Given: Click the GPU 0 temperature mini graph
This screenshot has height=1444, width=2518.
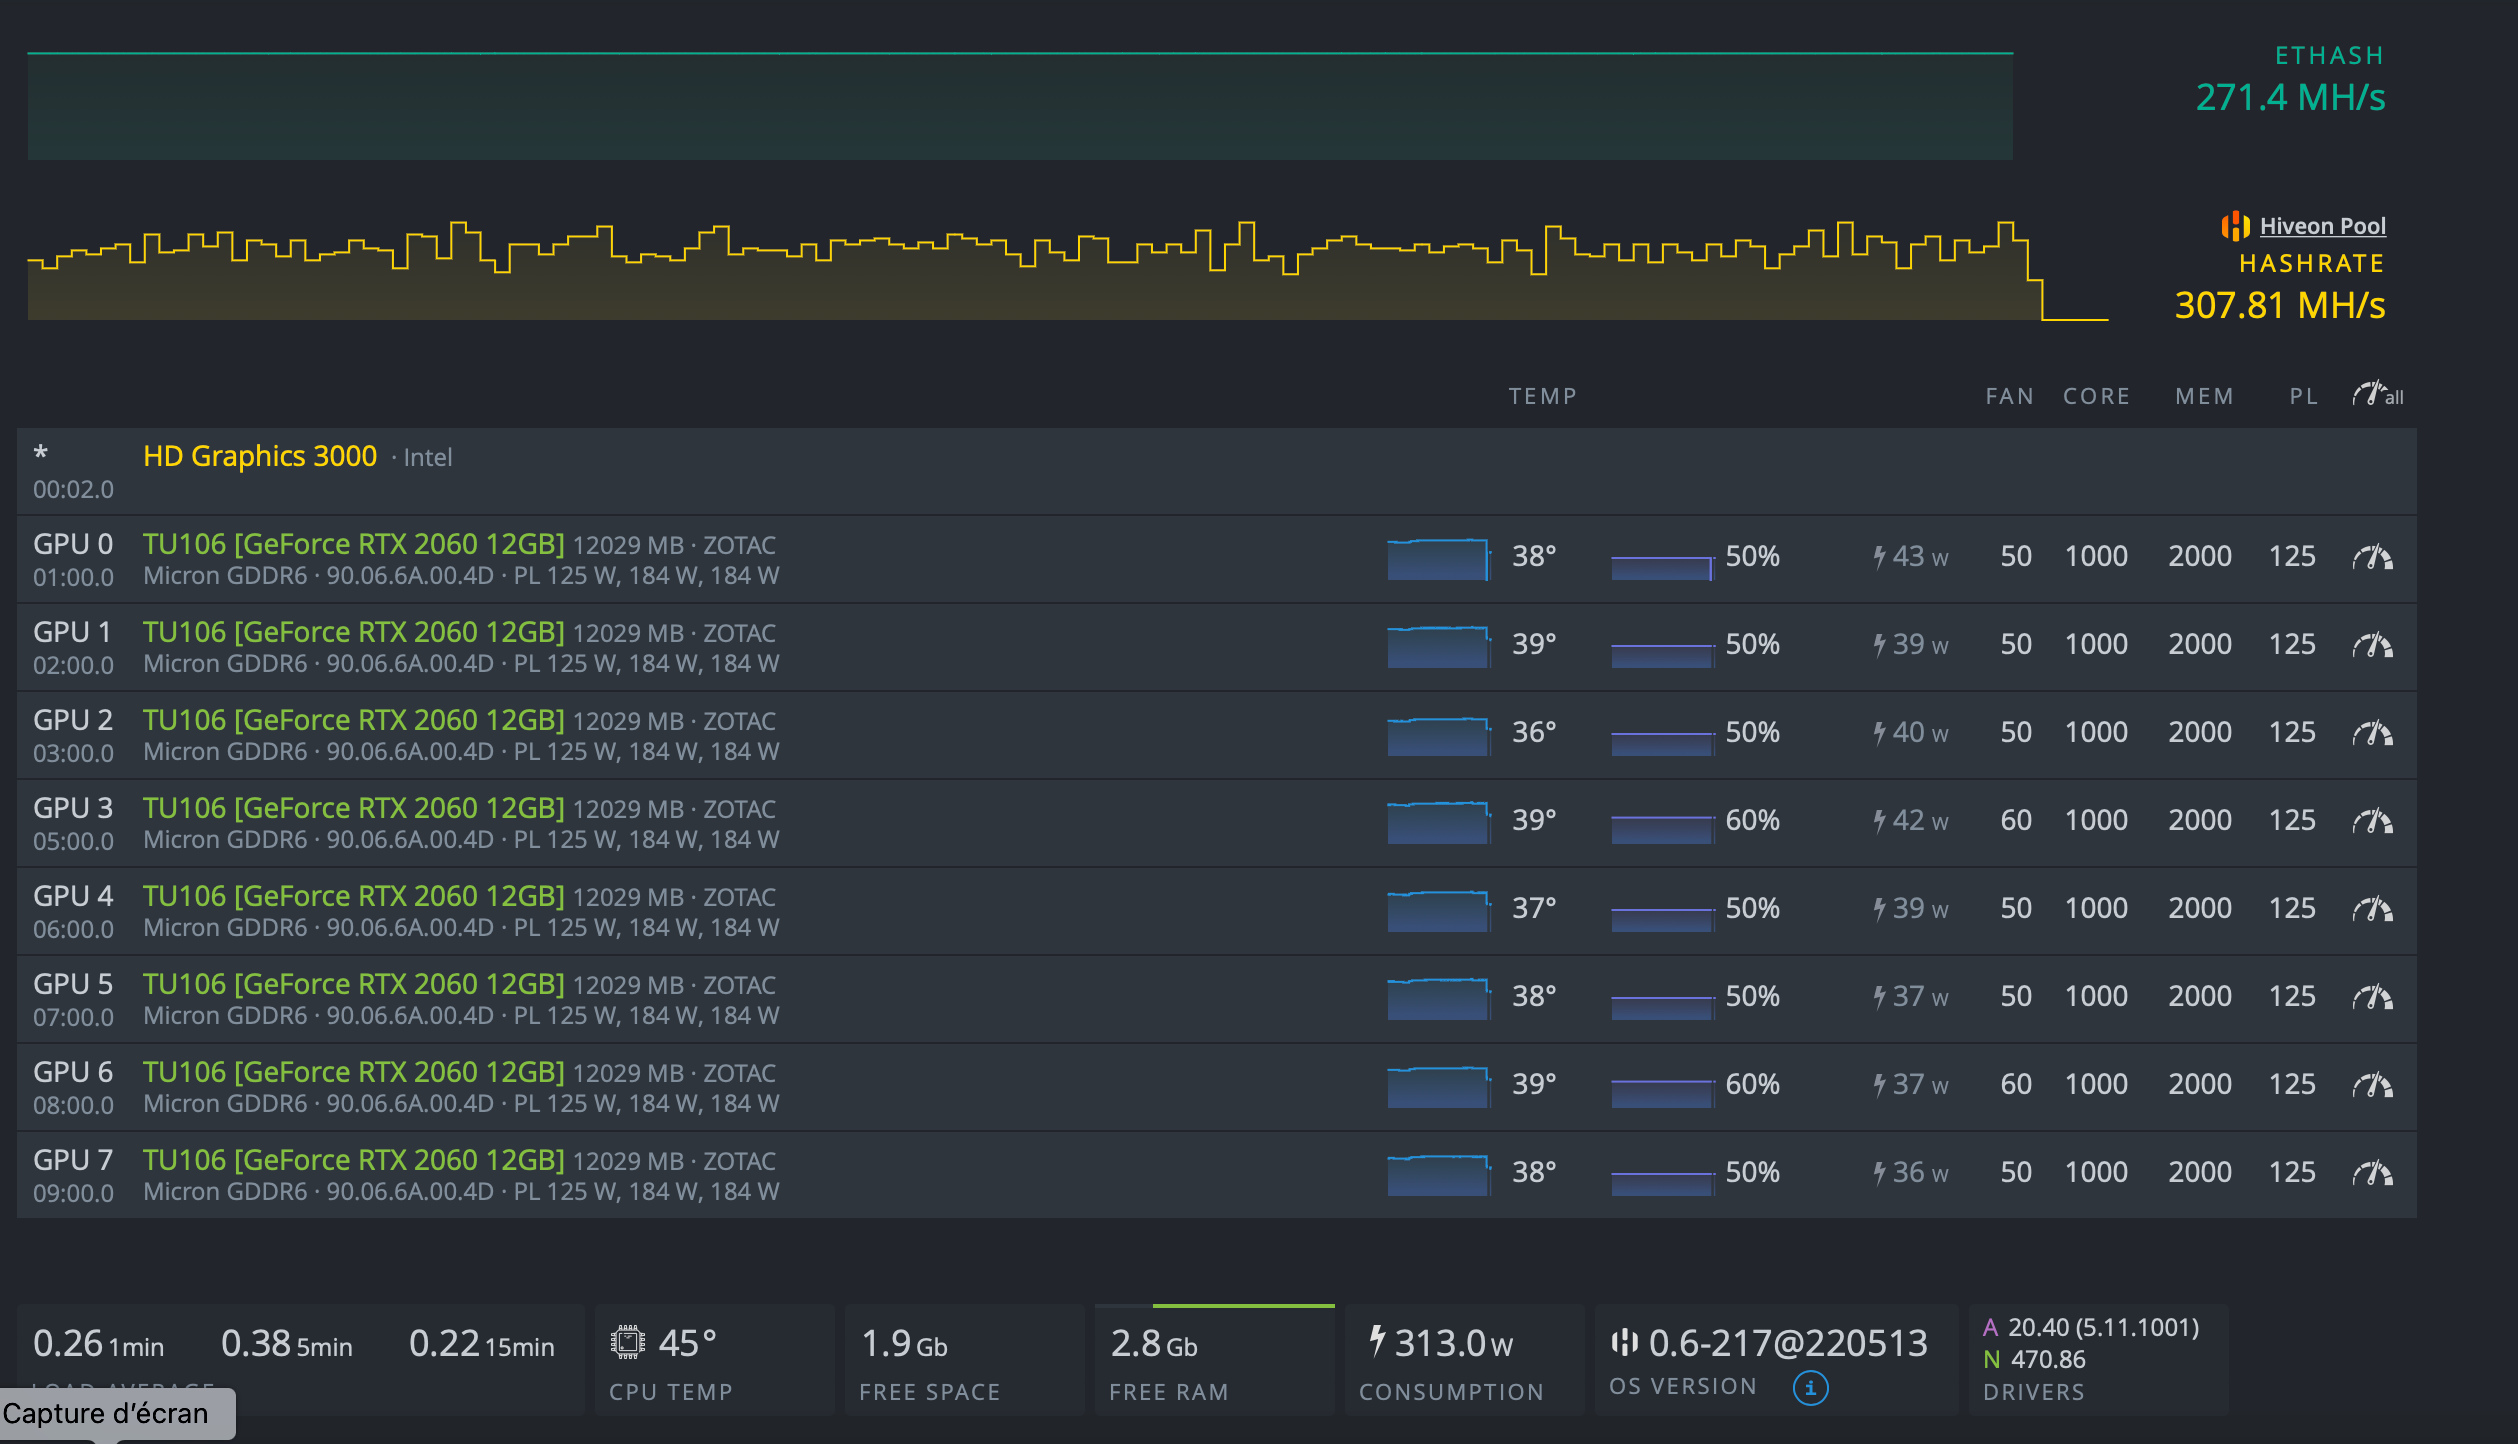Looking at the screenshot, I should click(x=1438, y=558).
